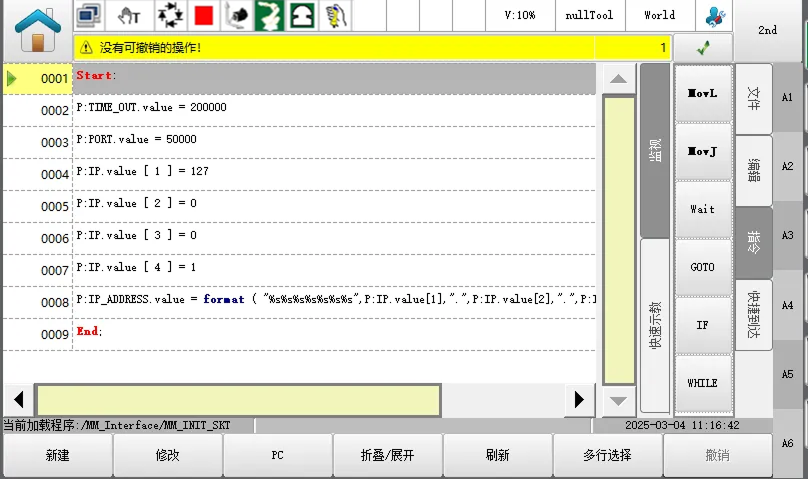Insert a GOTO instruction
Viewport: 808px width, 479px height.
(x=703, y=267)
